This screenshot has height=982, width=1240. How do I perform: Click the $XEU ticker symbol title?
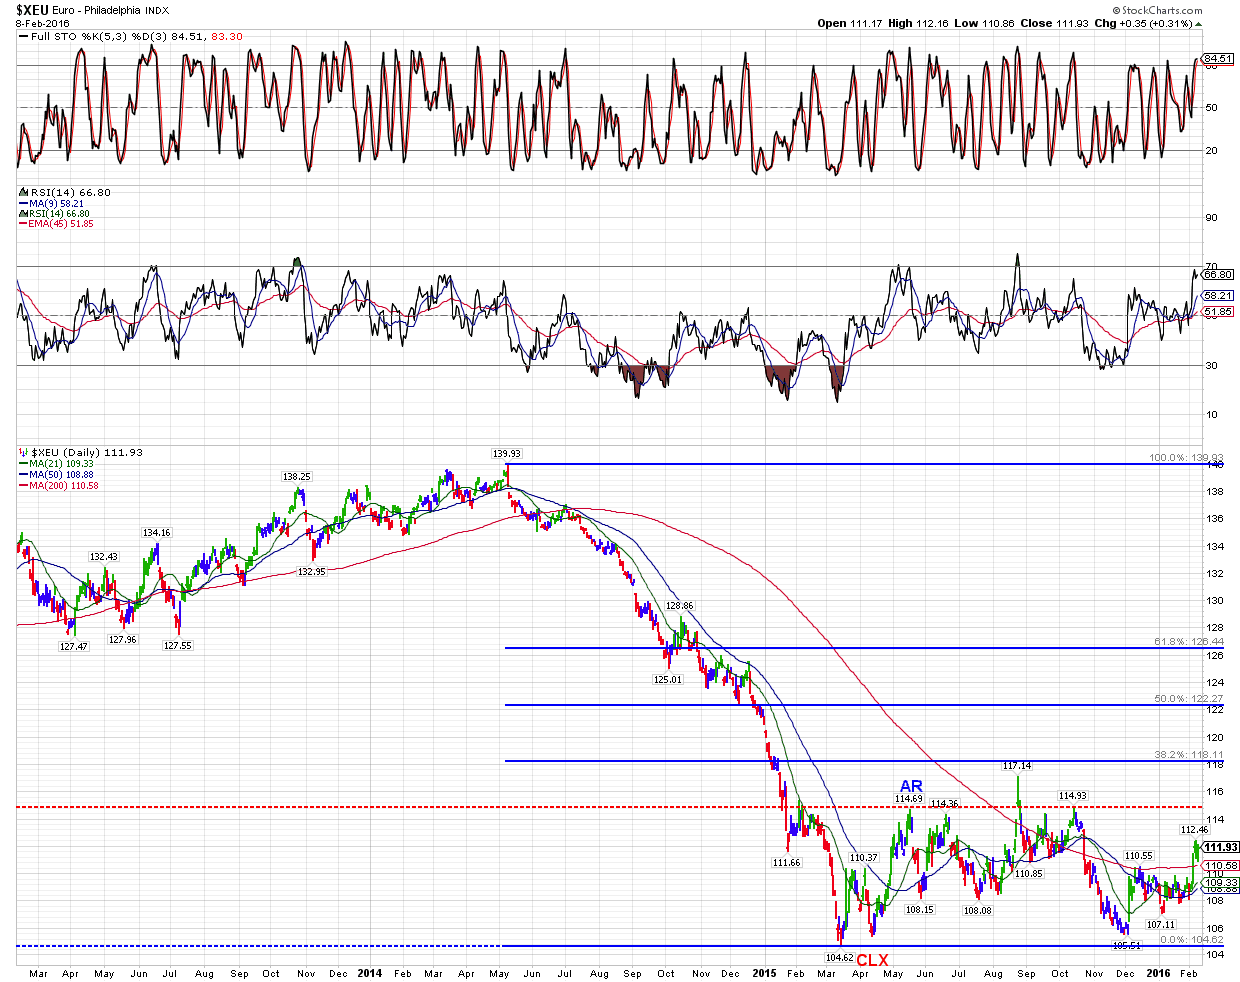coord(31,9)
